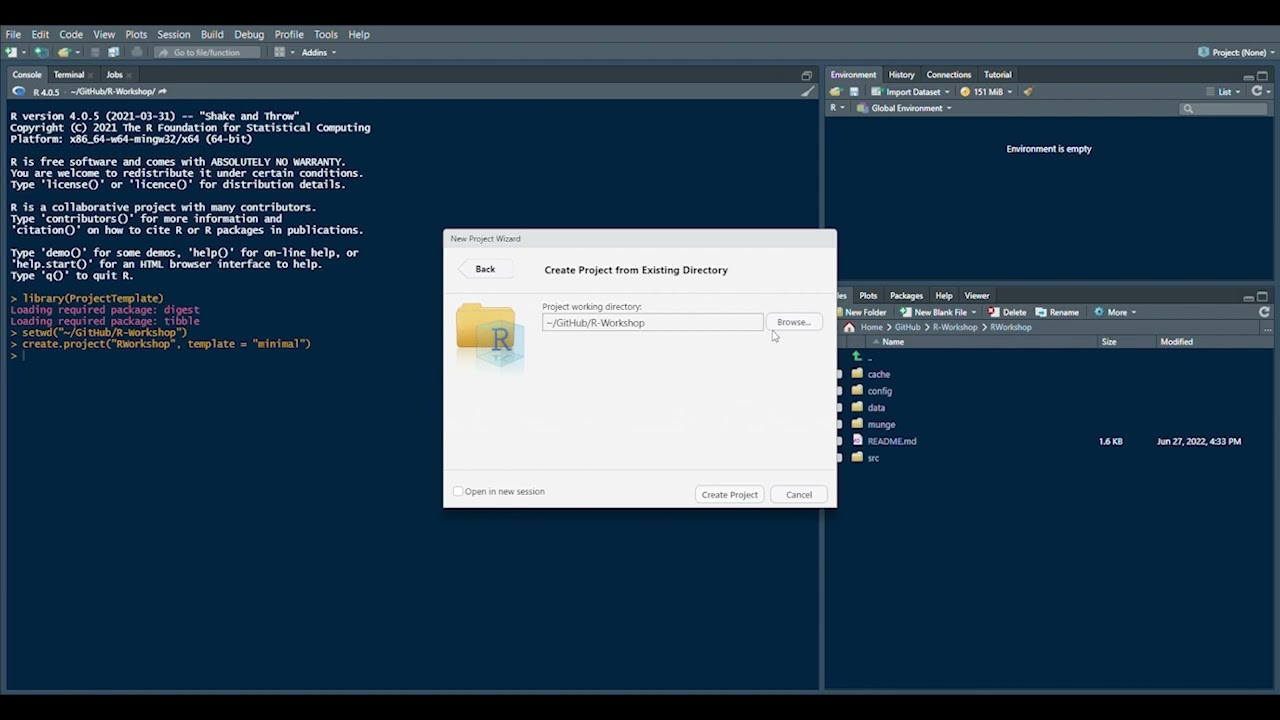The image size is (1280, 720).
Task: Click the Delete button in Files pane
Action: pos(1007,312)
